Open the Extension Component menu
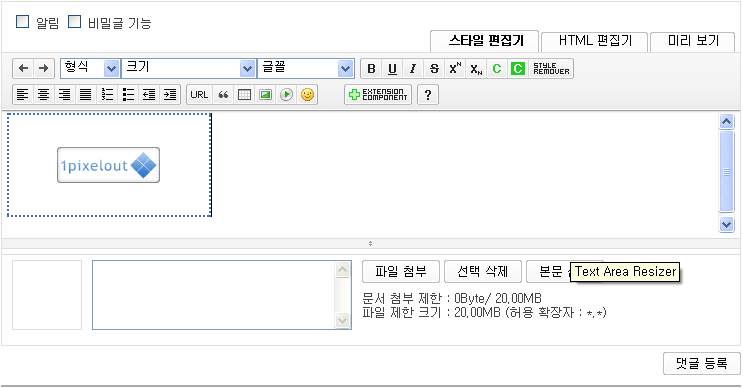The image size is (743, 388). pyautogui.click(x=378, y=94)
